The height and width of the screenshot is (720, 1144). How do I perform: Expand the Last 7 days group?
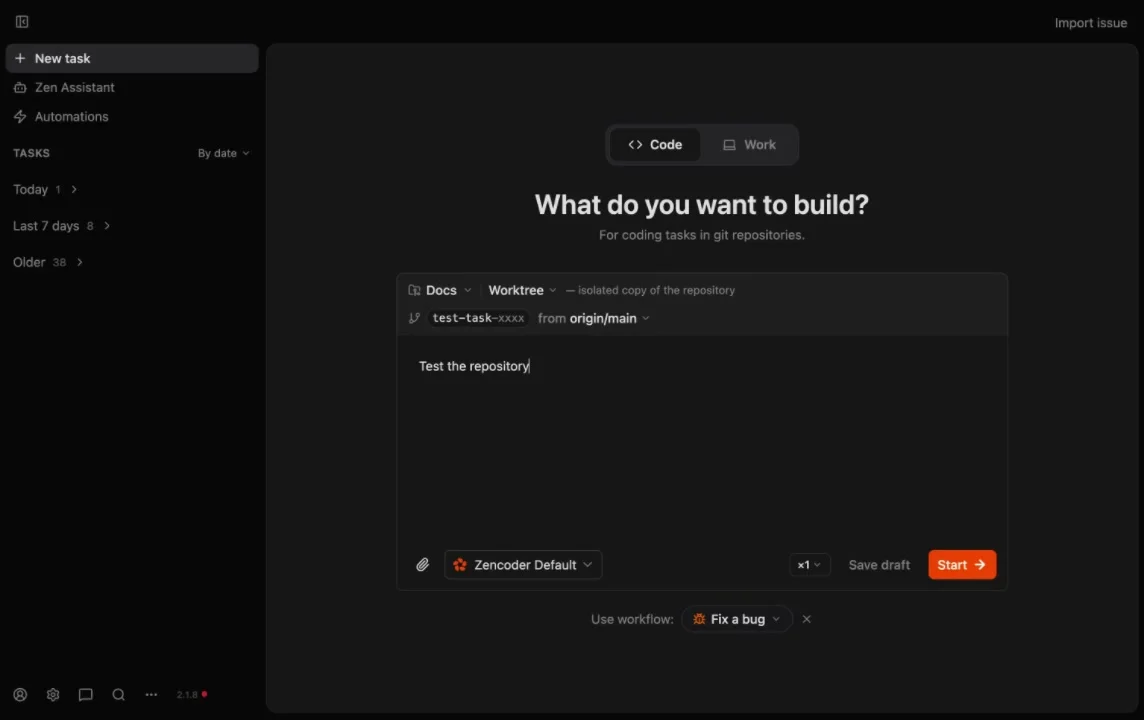click(62, 226)
